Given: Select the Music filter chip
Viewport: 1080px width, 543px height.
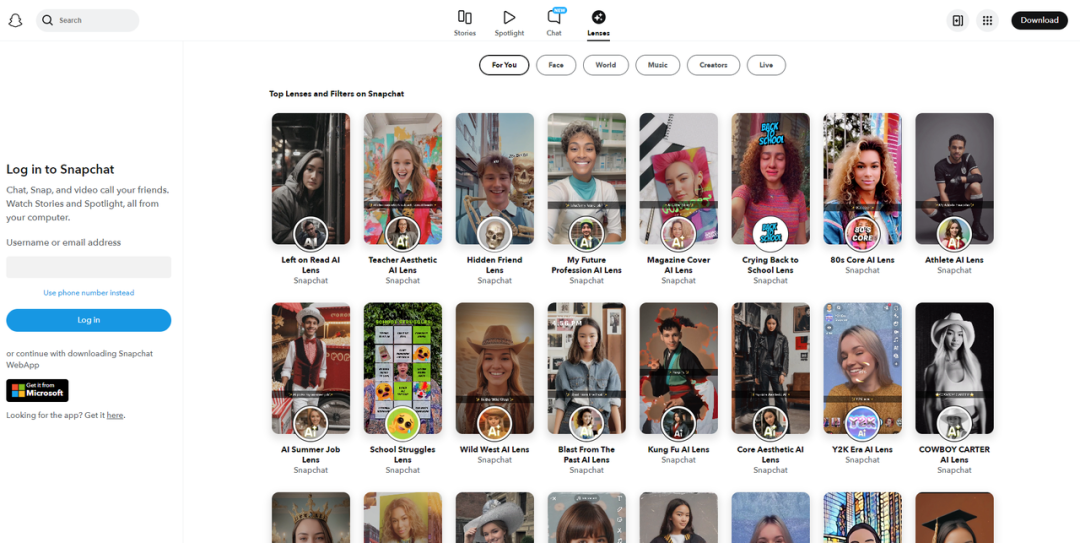Looking at the screenshot, I should click(658, 65).
